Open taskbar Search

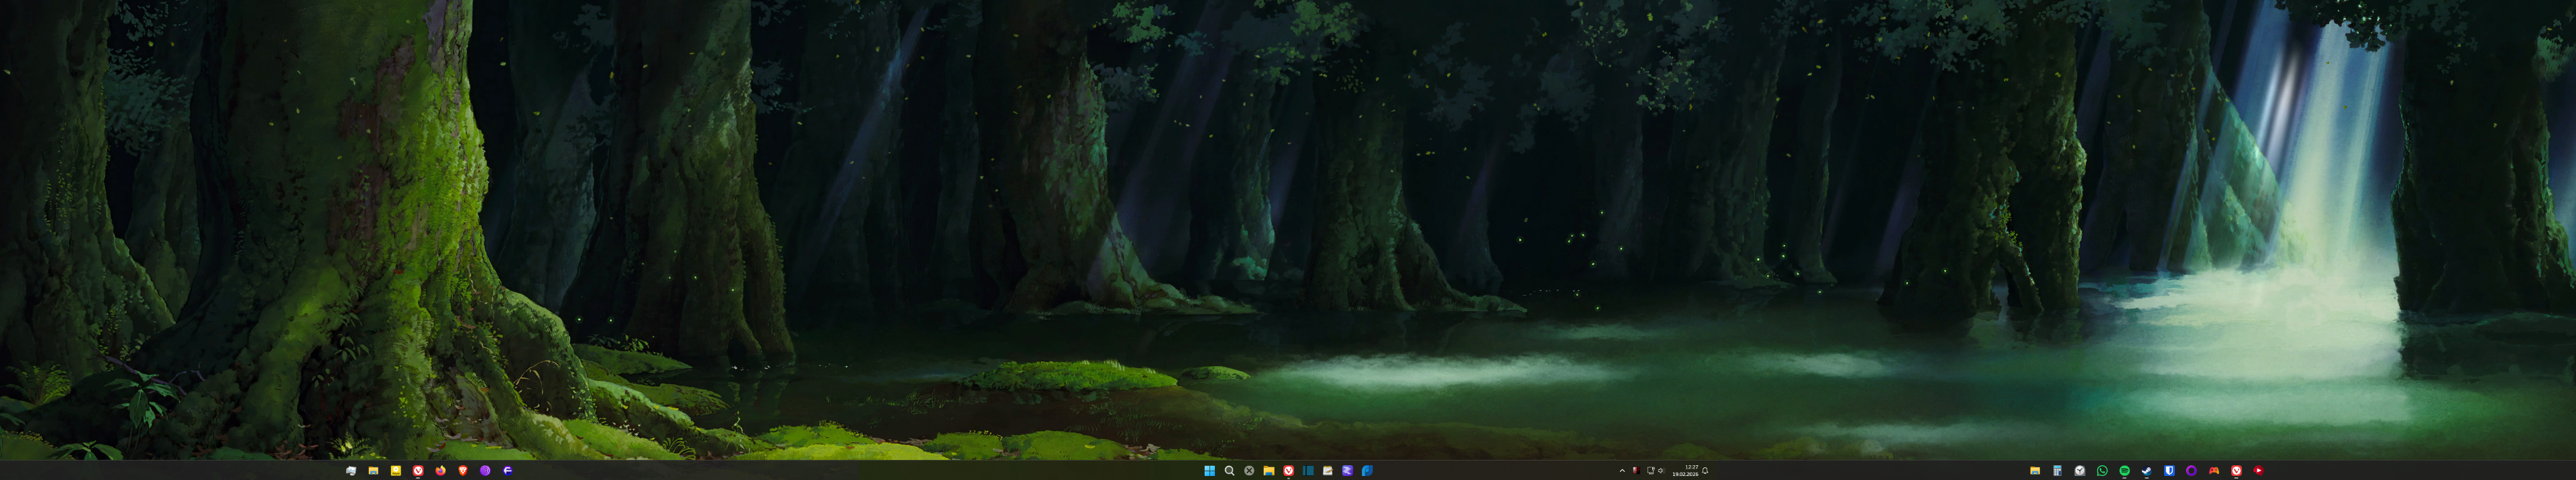point(1229,470)
